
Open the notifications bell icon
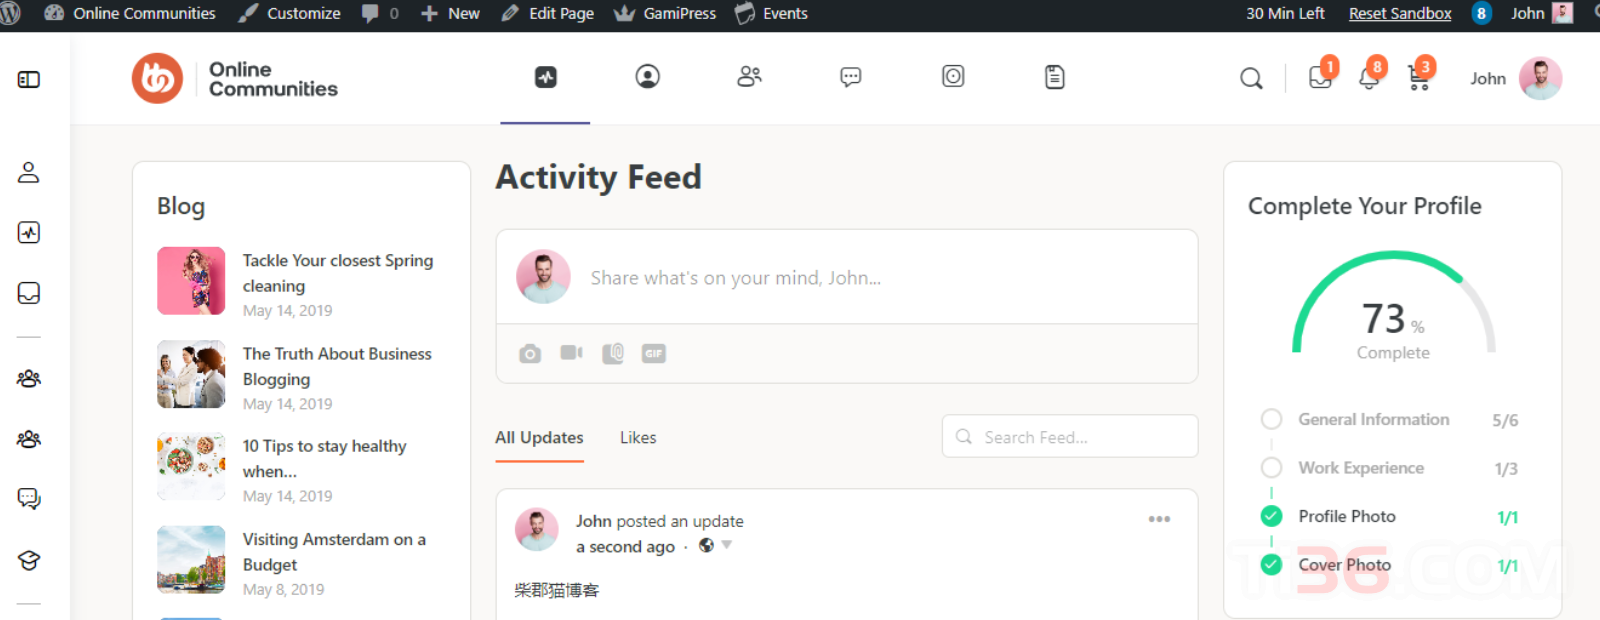tap(1369, 77)
